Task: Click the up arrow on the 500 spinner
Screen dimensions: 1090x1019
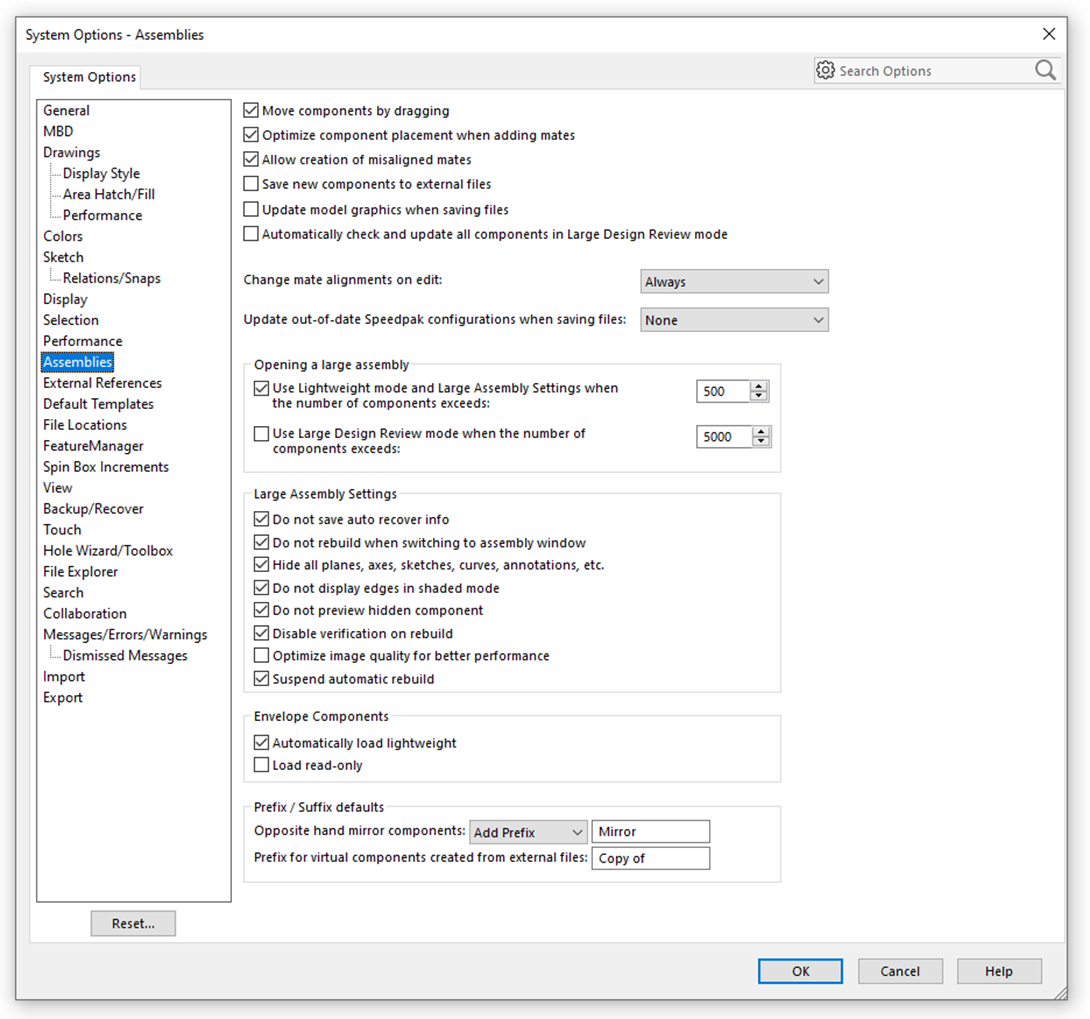Action: 759,386
